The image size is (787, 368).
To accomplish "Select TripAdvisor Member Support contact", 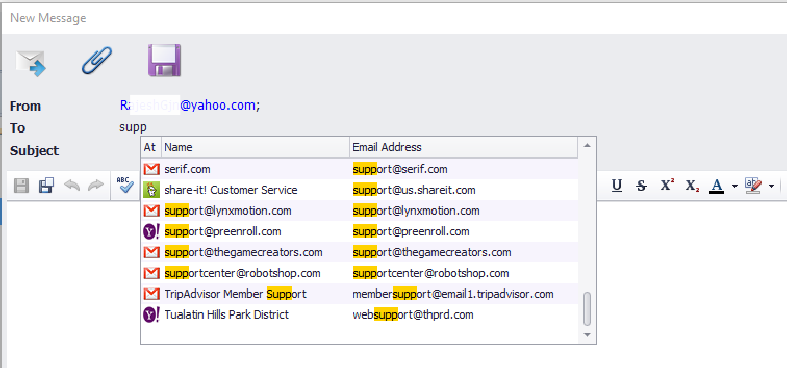I will click(359, 294).
